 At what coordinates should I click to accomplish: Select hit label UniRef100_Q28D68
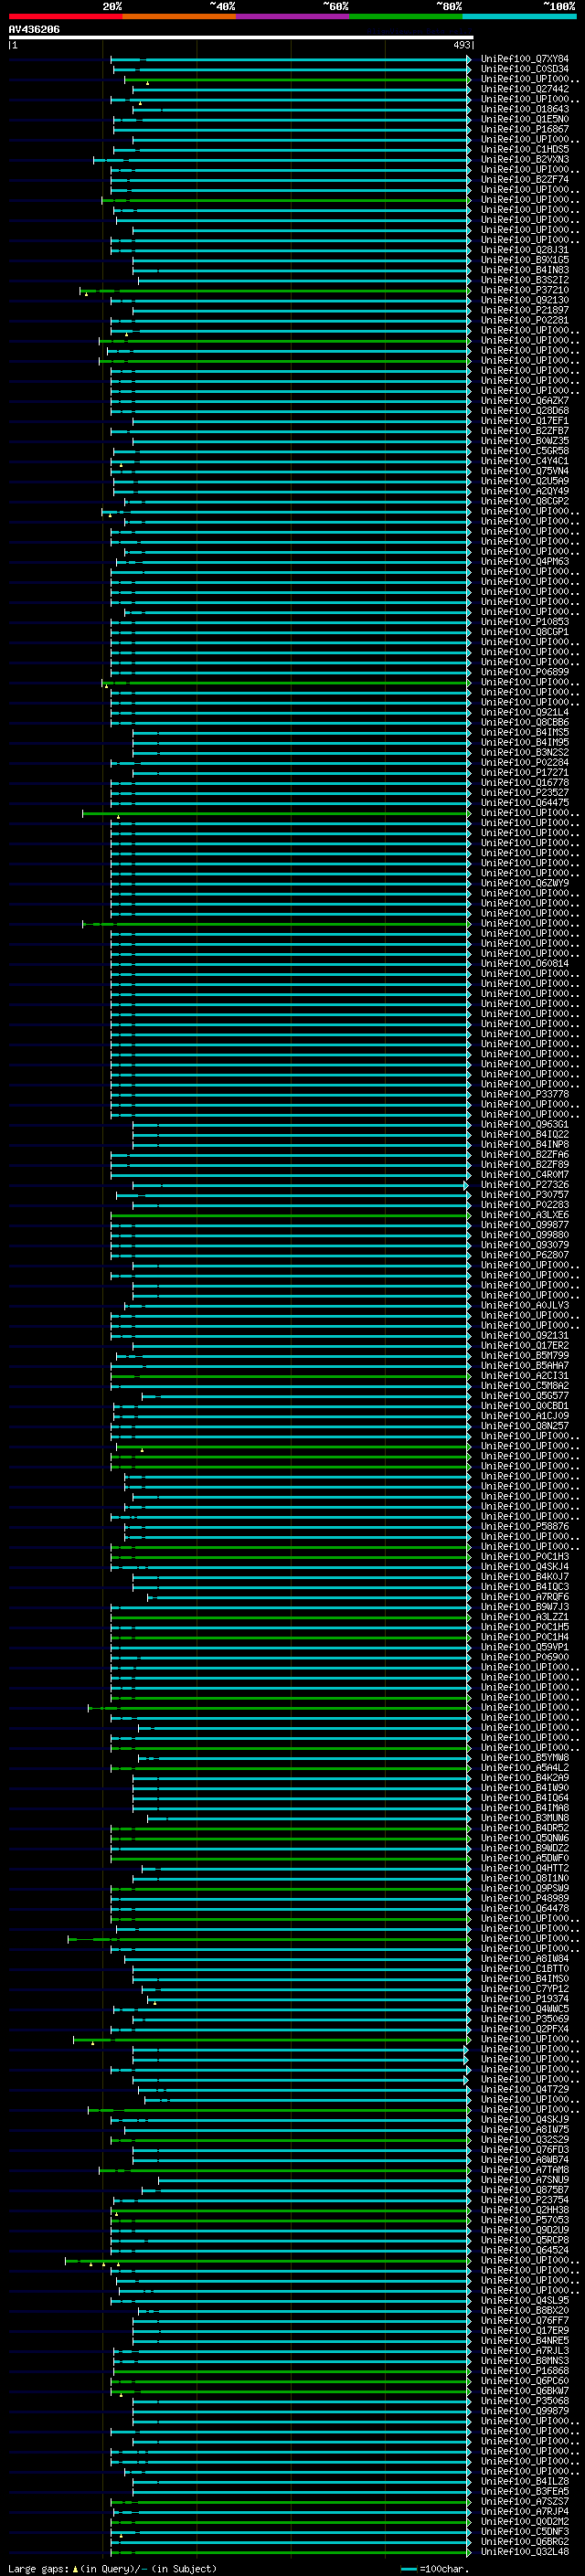click(x=525, y=411)
